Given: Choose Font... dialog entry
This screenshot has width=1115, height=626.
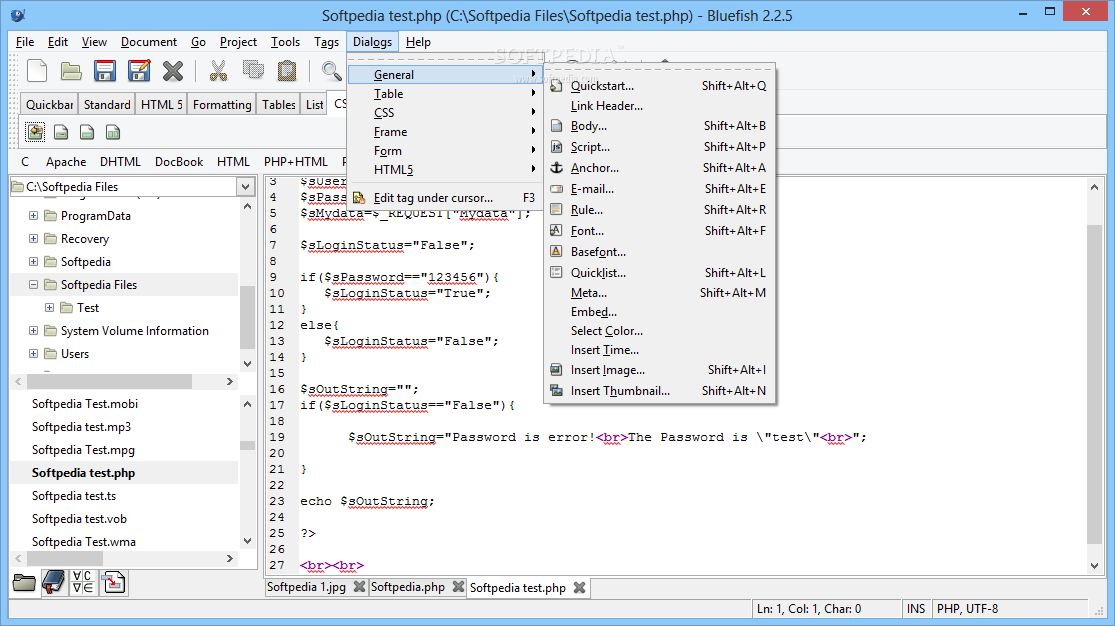Looking at the screenshot, I should pos(659,230).
